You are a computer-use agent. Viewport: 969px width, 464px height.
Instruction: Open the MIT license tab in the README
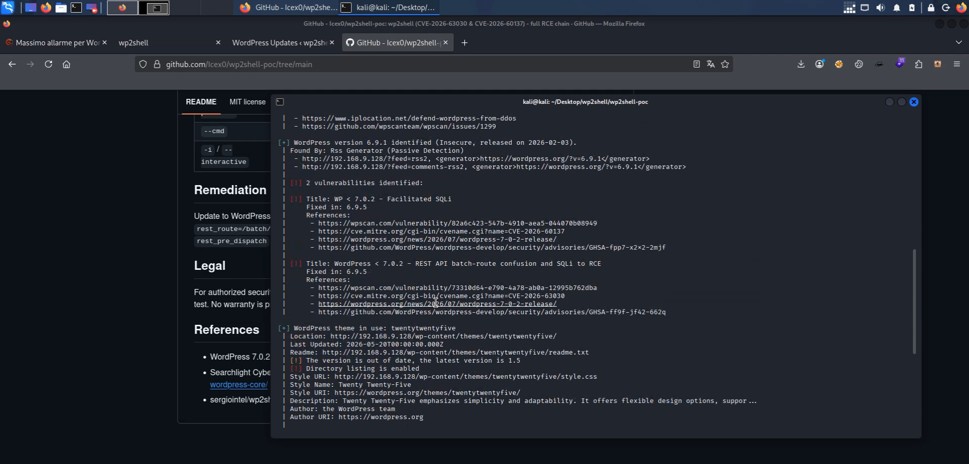click(x=247, y=102)
